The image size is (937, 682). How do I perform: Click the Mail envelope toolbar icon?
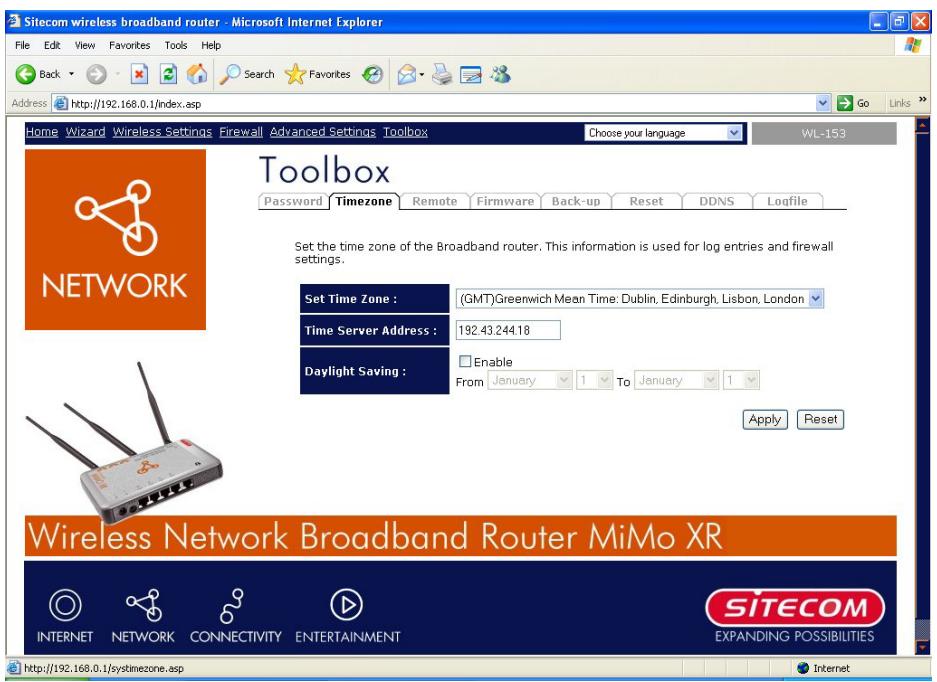[x=406, y=74]
